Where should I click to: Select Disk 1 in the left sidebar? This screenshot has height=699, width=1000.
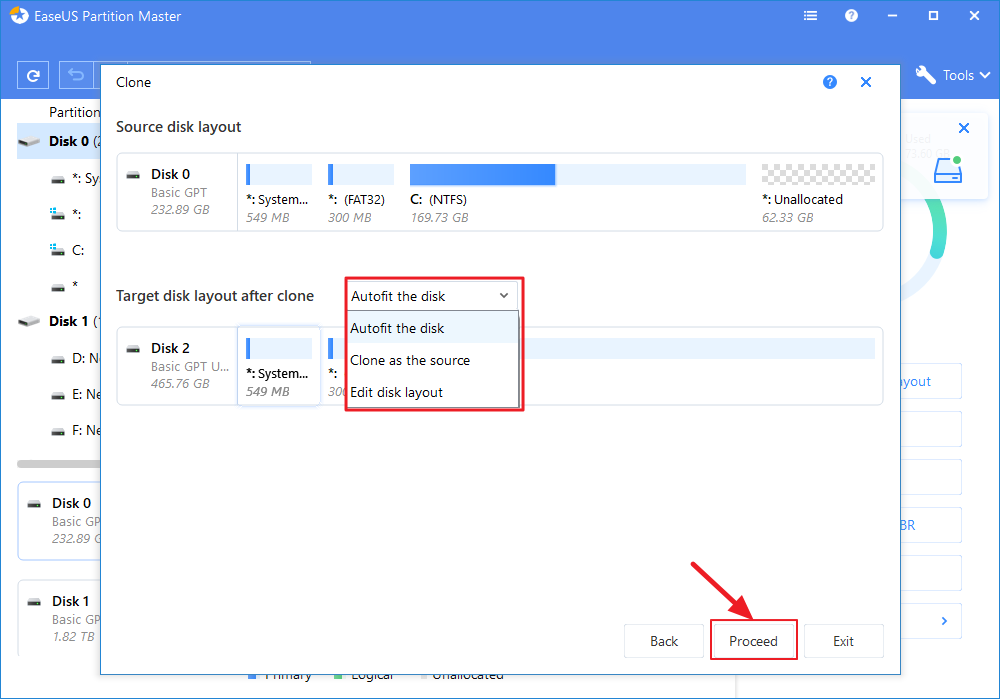[x=70, y=320]
